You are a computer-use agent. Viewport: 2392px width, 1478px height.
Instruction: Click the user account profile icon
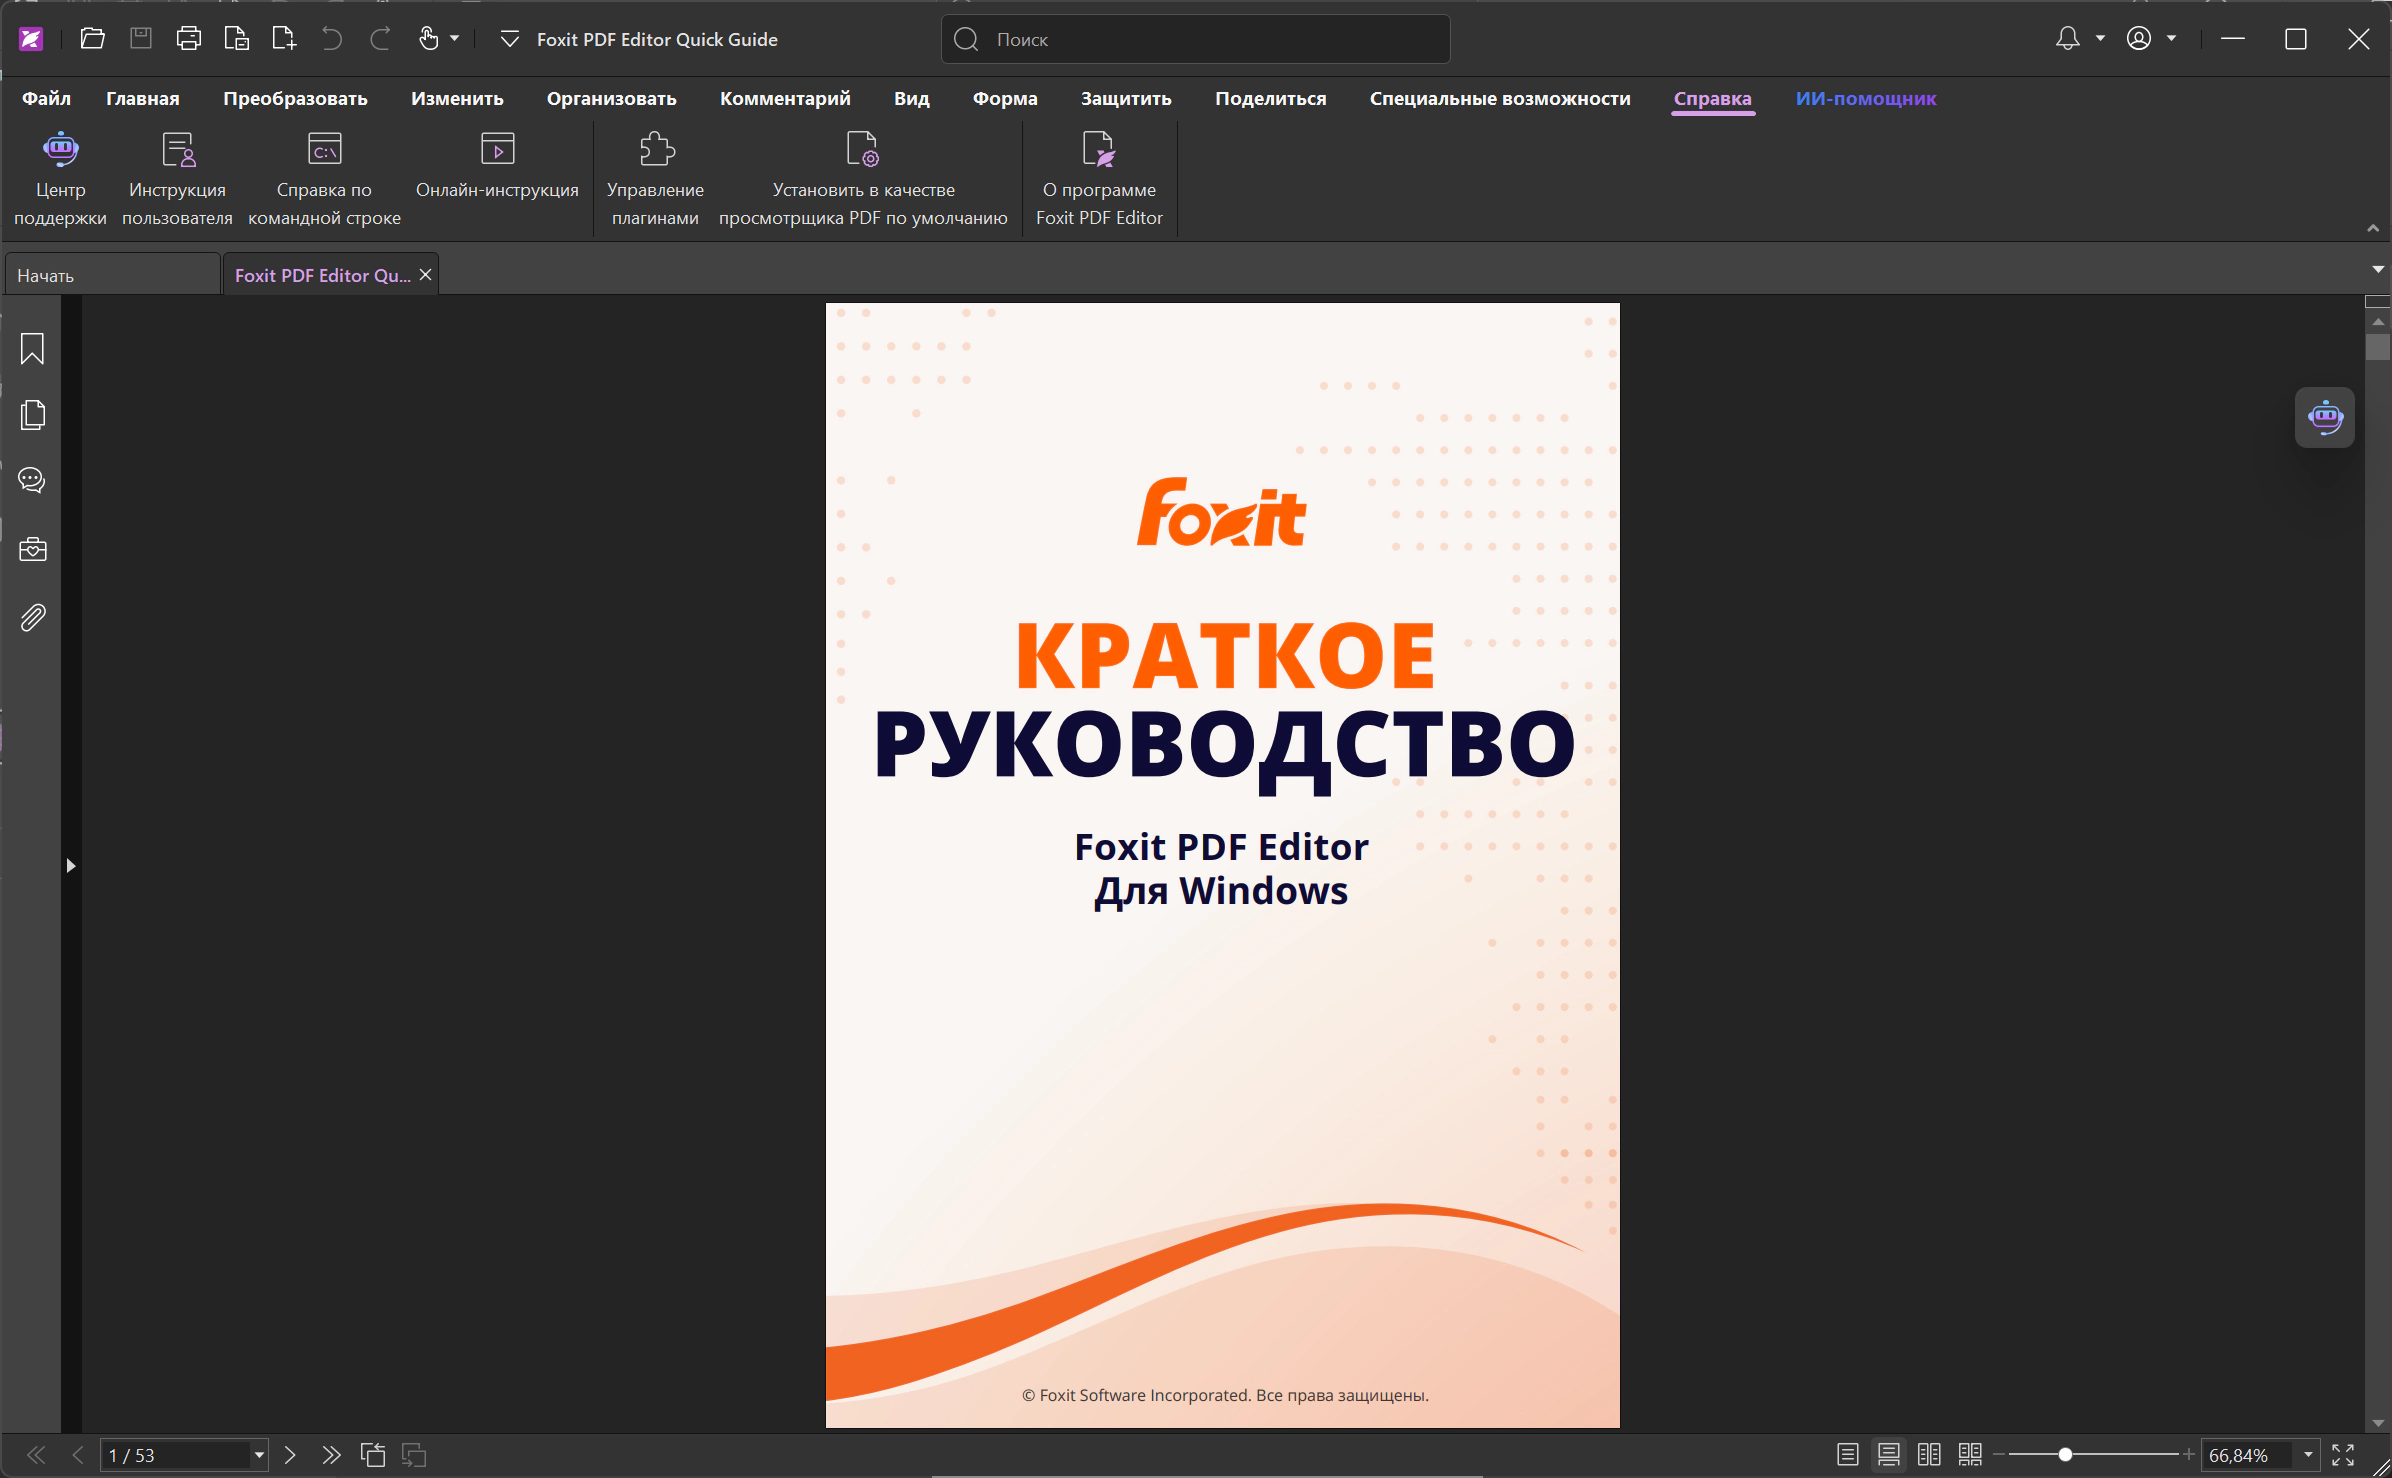pos(2138,39)
